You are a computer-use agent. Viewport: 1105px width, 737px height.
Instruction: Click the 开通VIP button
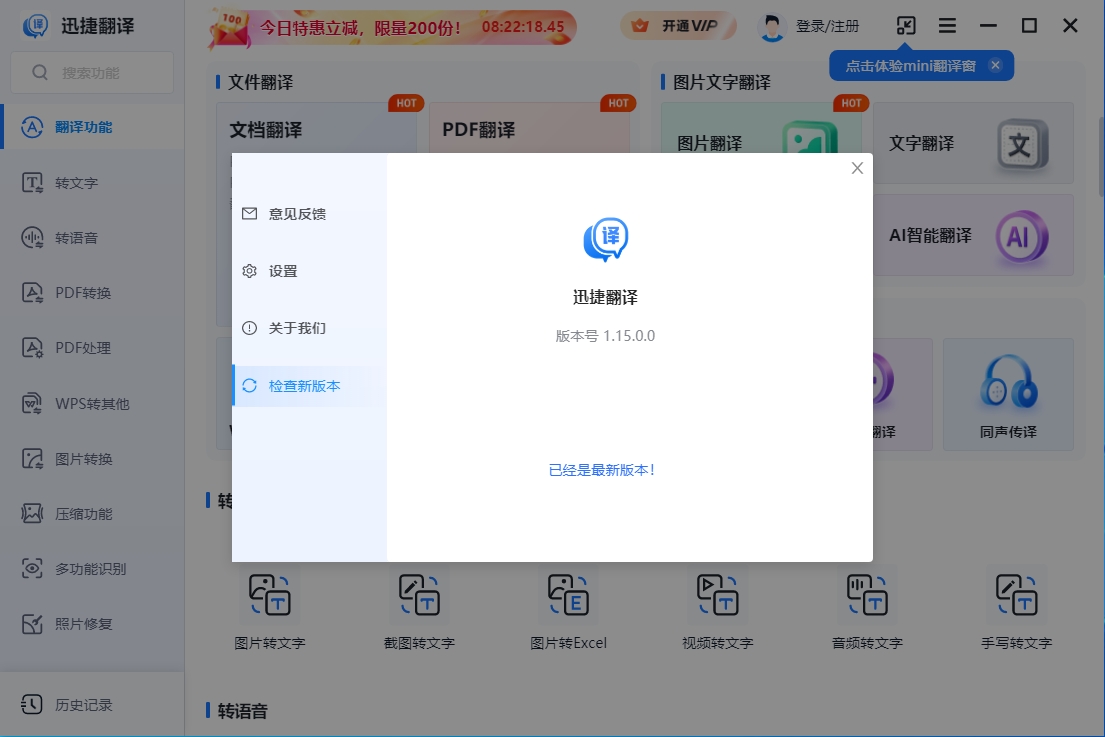pos(678,26)
